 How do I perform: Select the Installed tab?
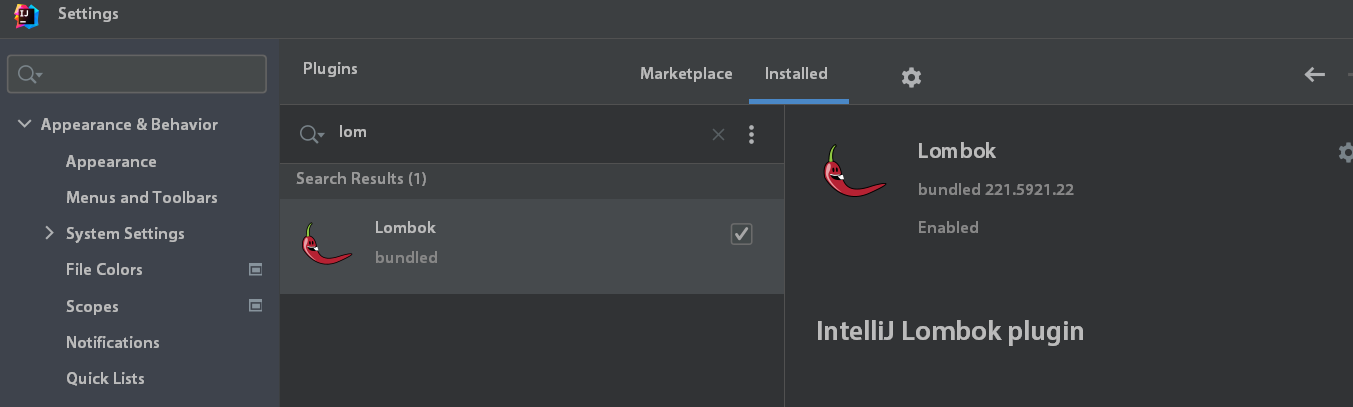[796, 74]
